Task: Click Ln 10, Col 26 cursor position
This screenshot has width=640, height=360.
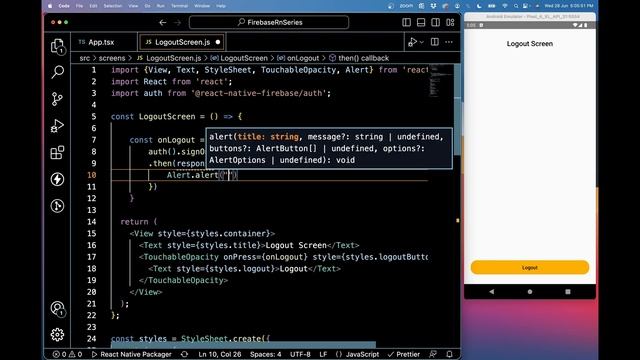Action: (220, 354)
